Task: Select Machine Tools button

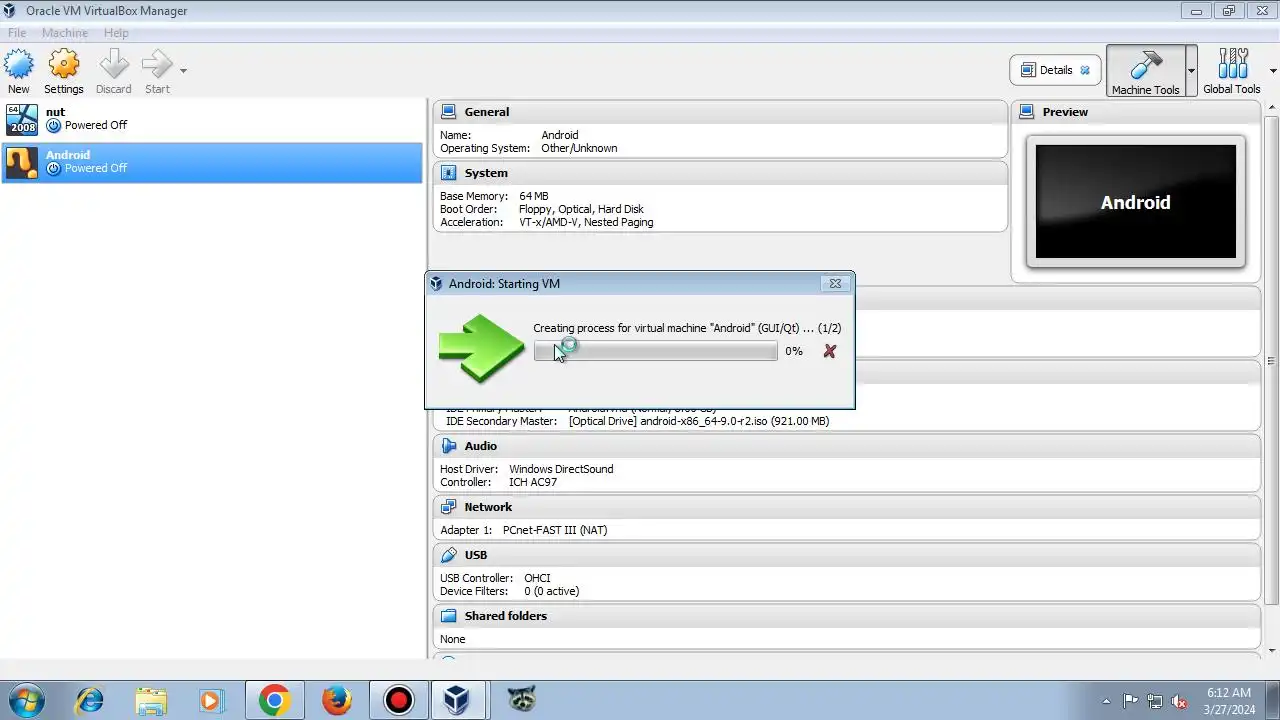Action: coord(1146,71)
